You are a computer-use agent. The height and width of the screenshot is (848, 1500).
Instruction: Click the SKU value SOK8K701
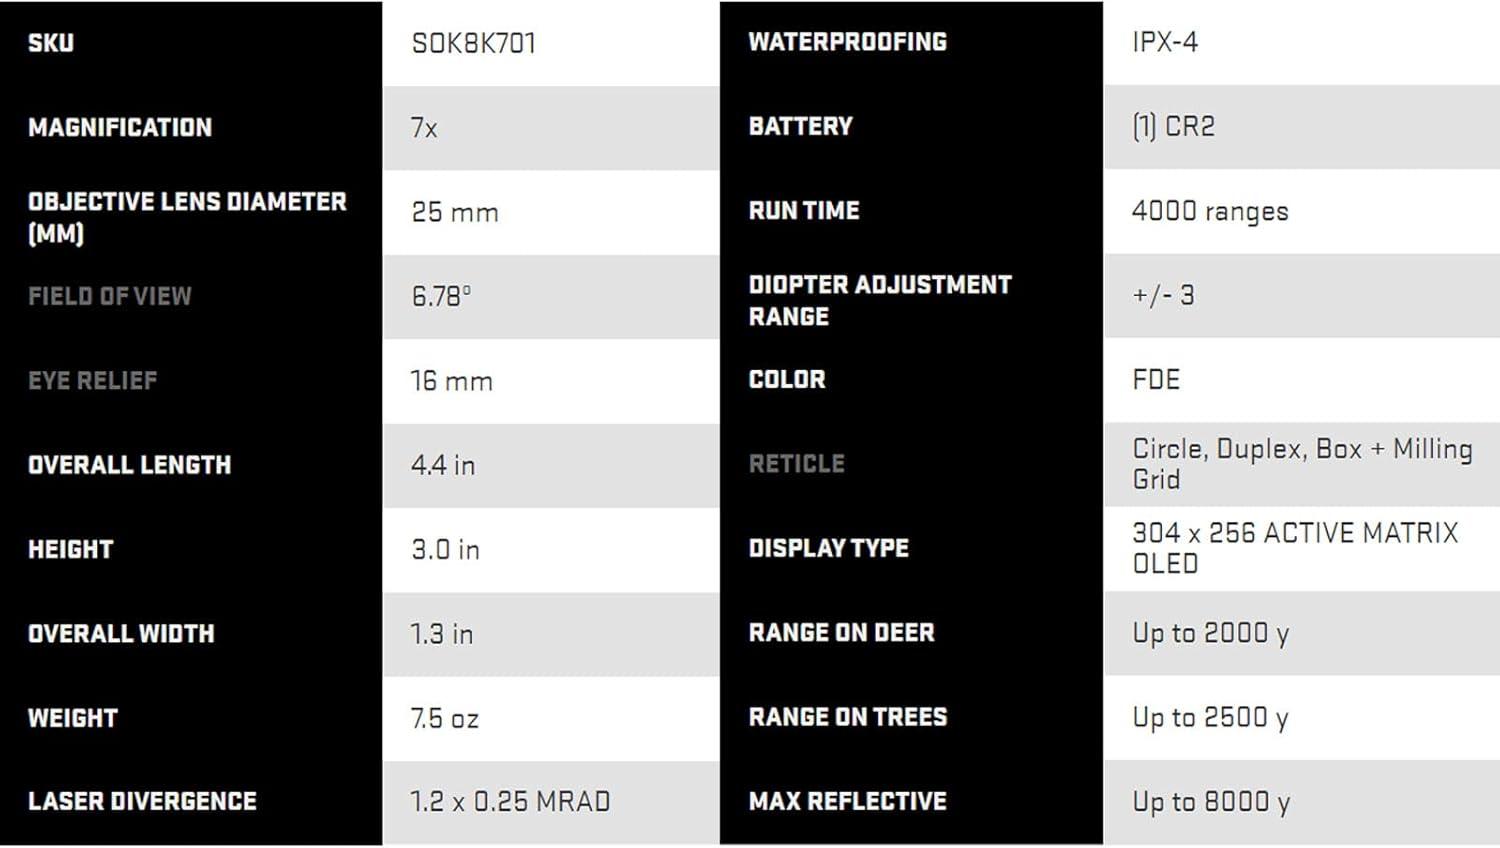point(473,43)
